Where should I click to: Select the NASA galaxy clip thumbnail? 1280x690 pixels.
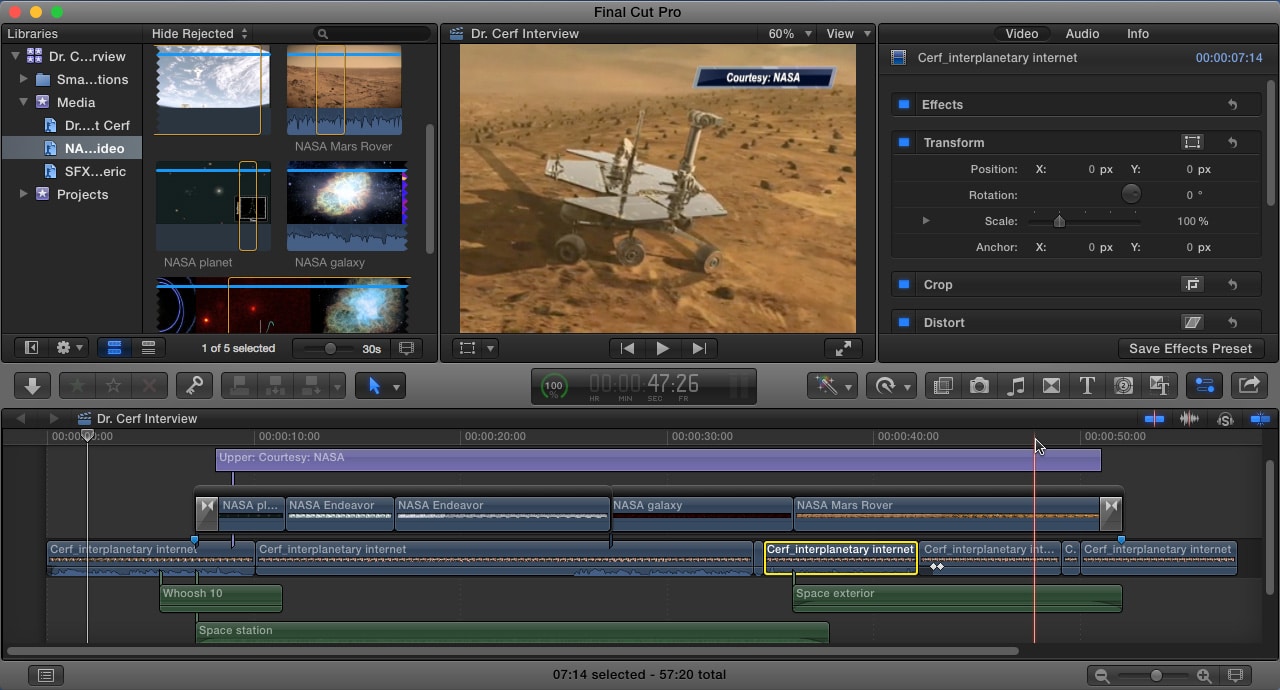tap(346, 205)
